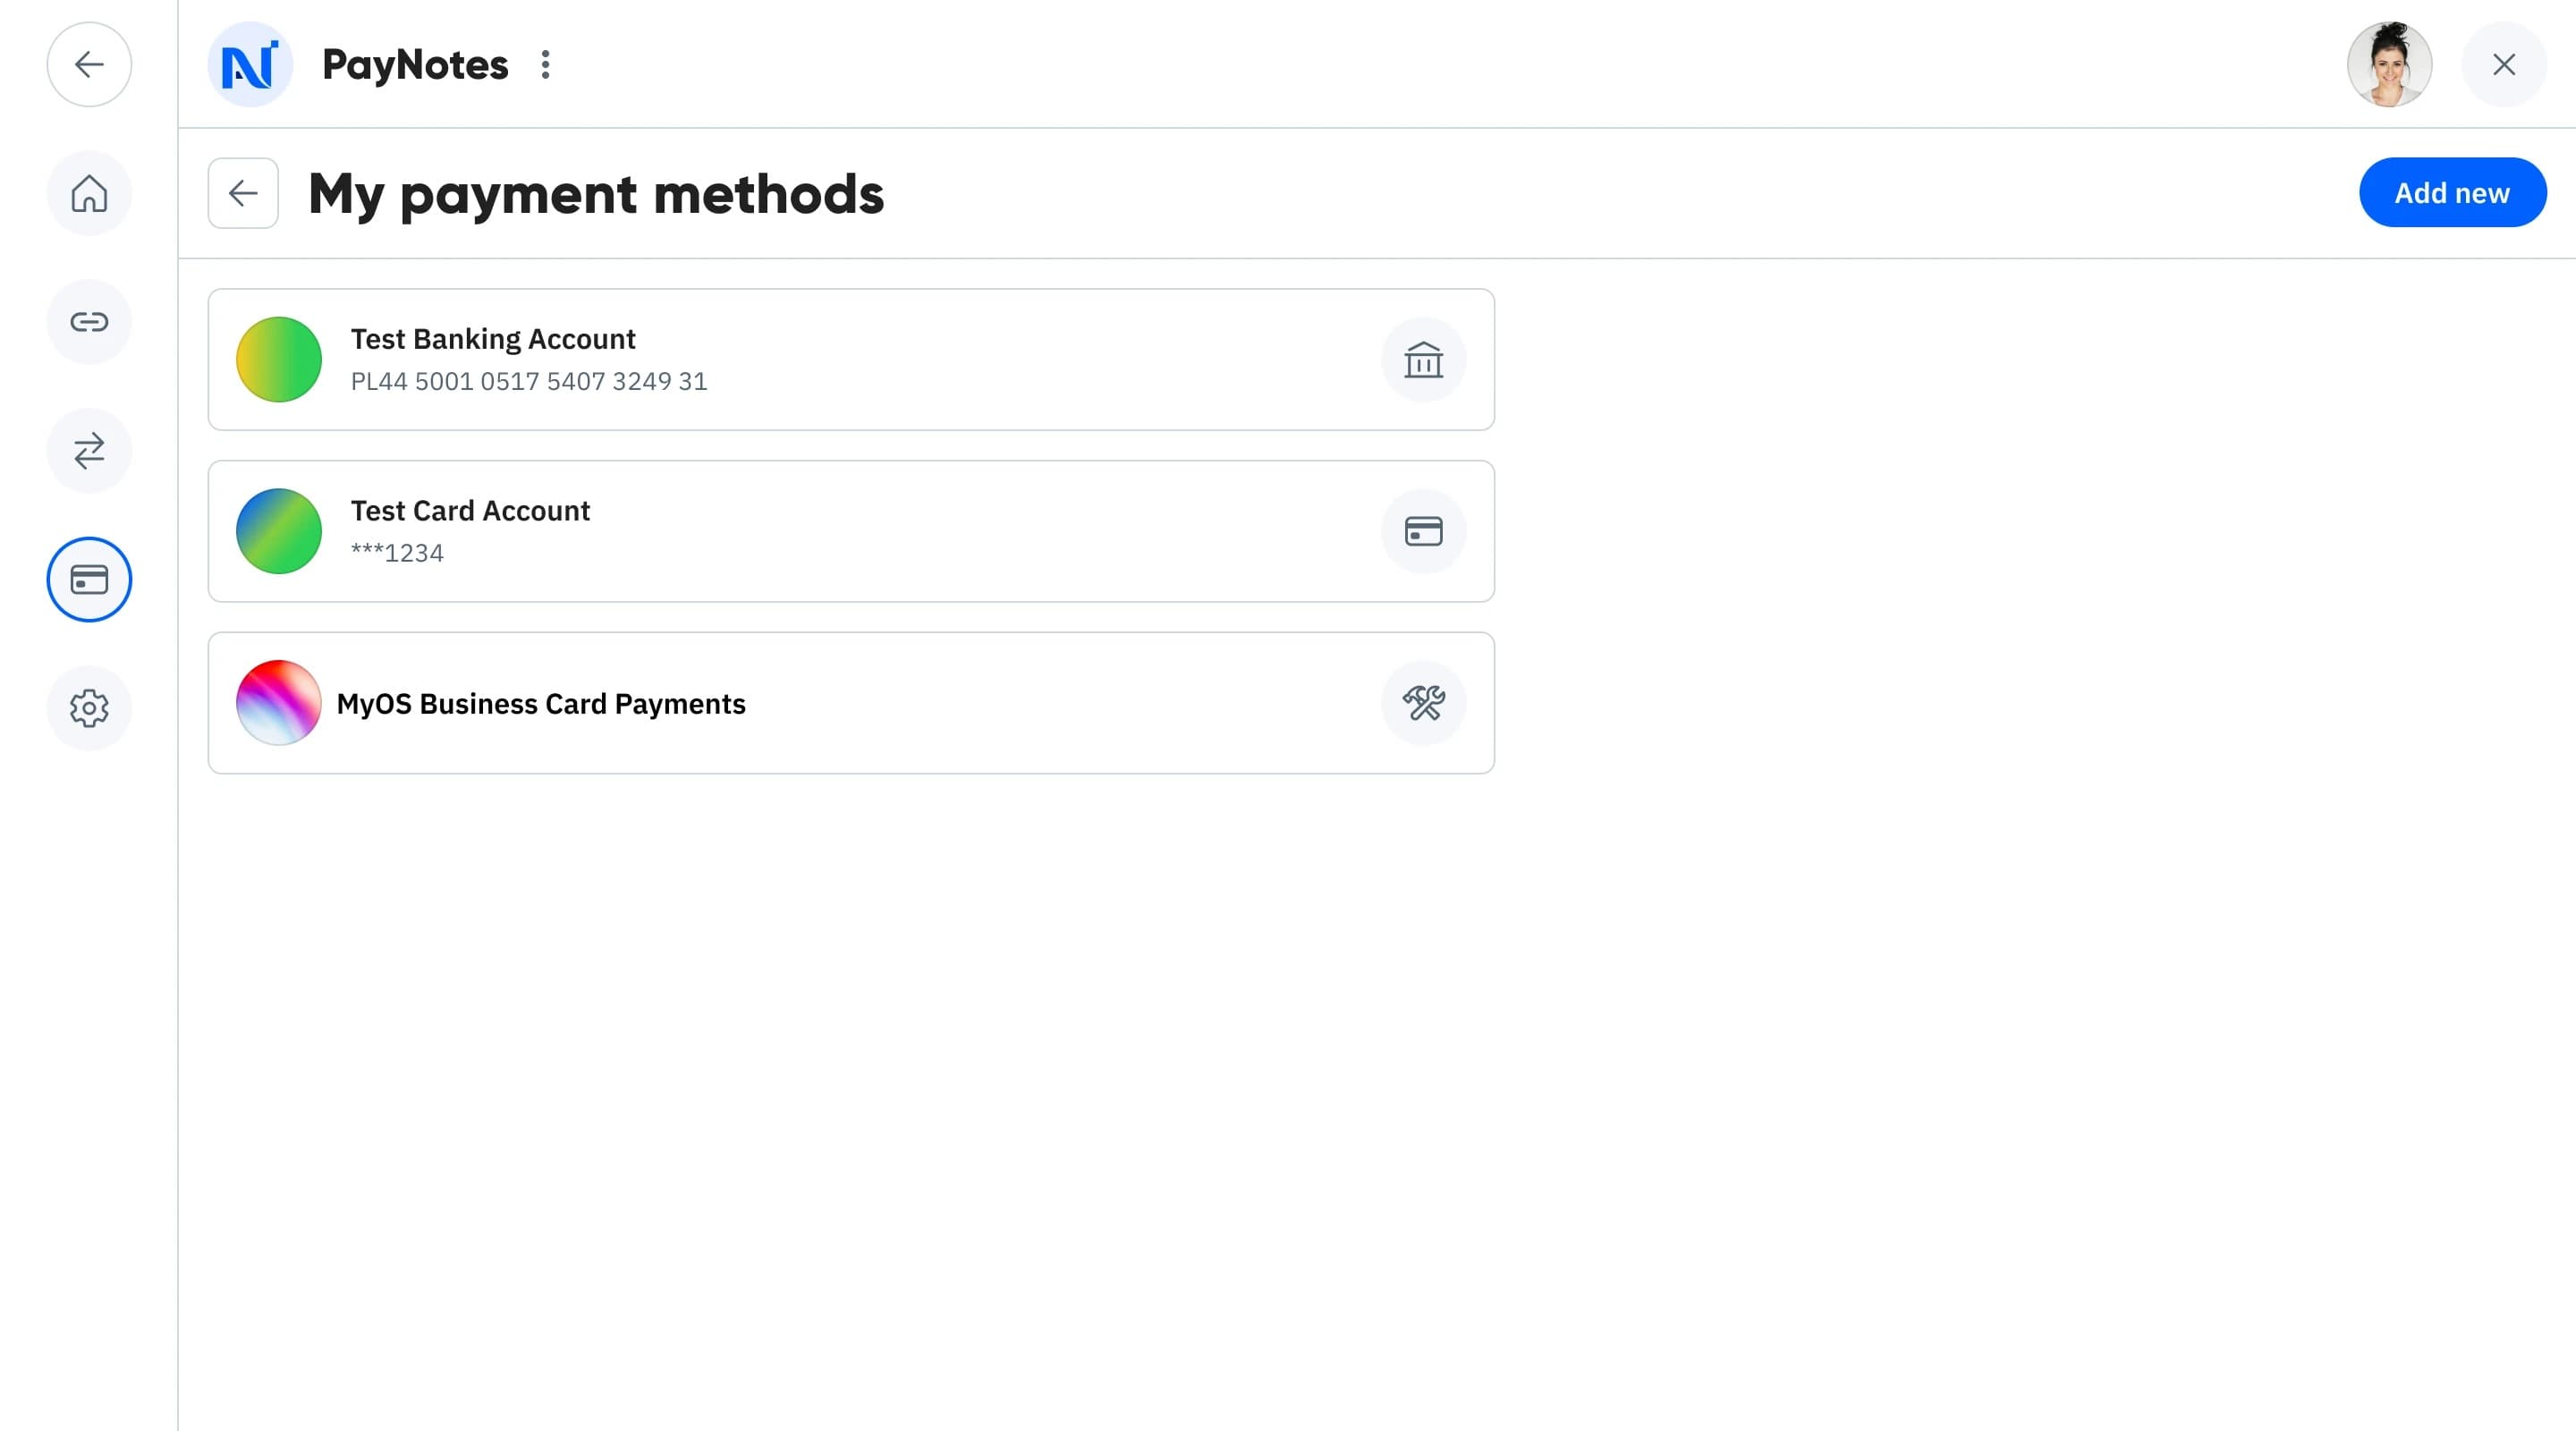The height and width of the screenshot is (1431, 2576).
Task: Open the user profile avatar
Action: coord(2389,65)
